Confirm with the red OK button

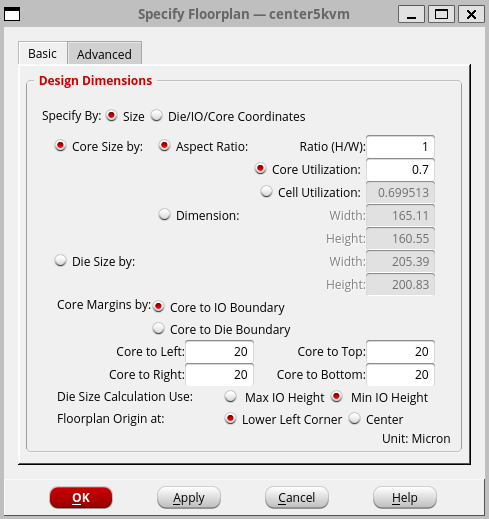pos(81,498)
